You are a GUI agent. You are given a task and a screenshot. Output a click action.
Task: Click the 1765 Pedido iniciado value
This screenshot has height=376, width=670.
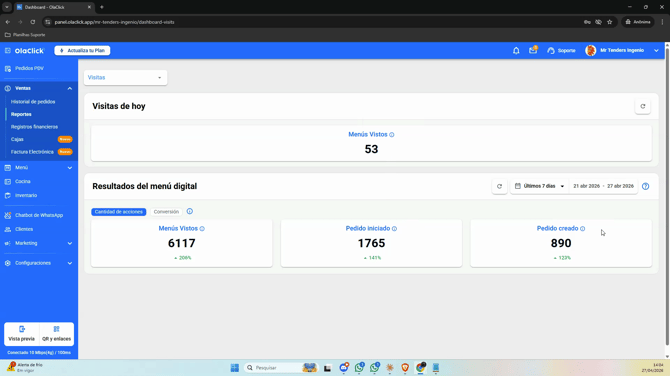371,243
